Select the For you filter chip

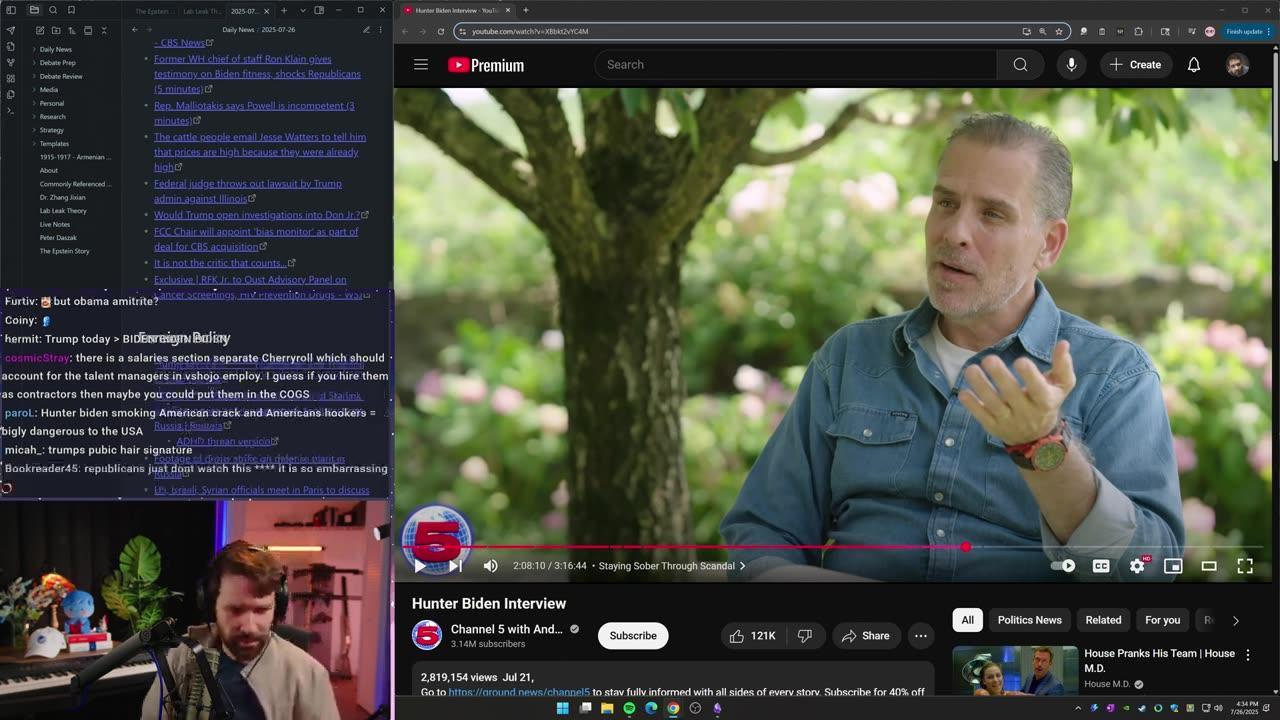pos(1162,620)
